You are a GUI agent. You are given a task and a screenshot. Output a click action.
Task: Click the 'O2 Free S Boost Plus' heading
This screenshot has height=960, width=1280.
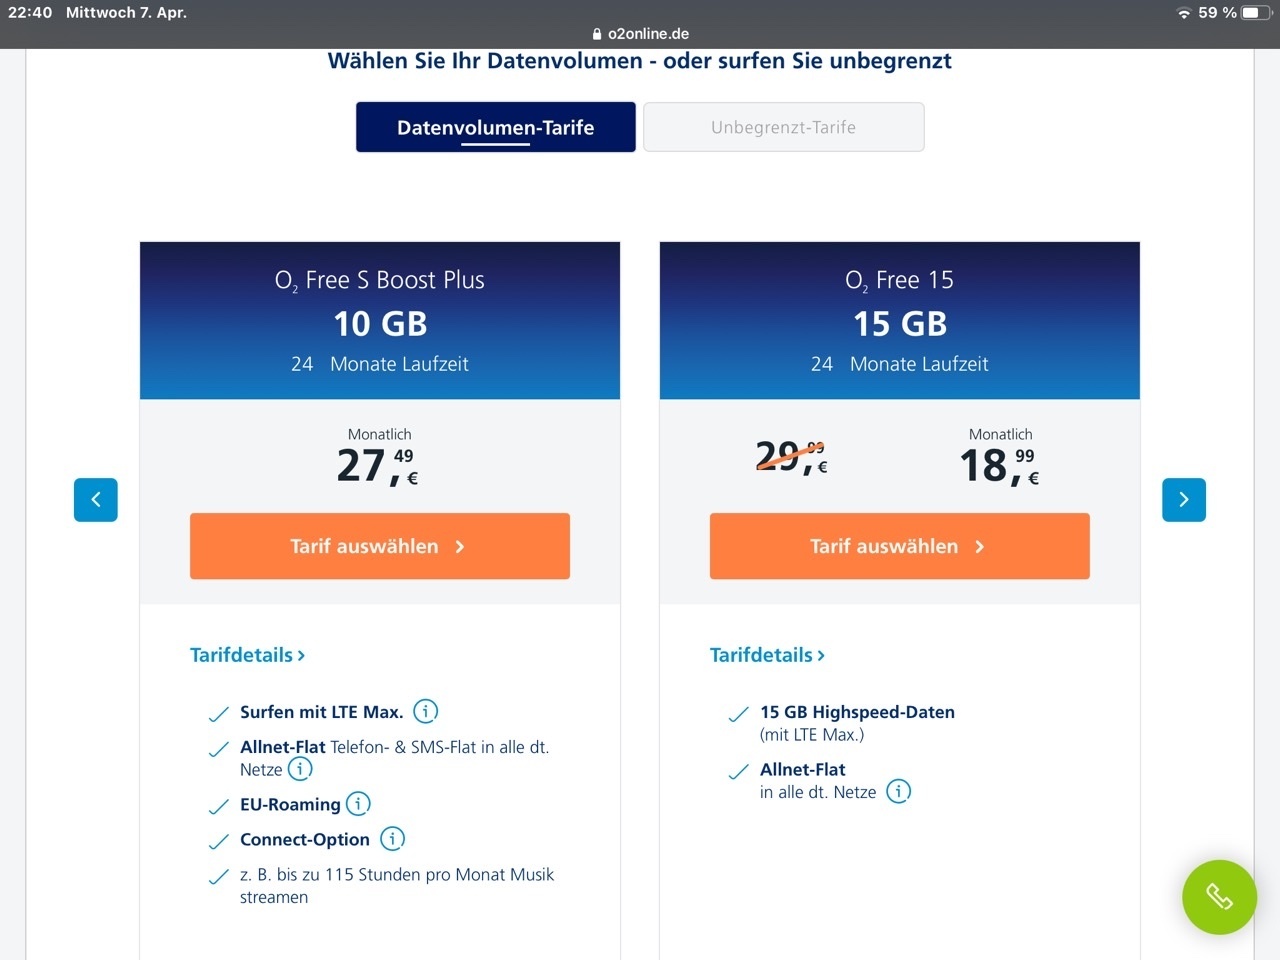(380, 281)
